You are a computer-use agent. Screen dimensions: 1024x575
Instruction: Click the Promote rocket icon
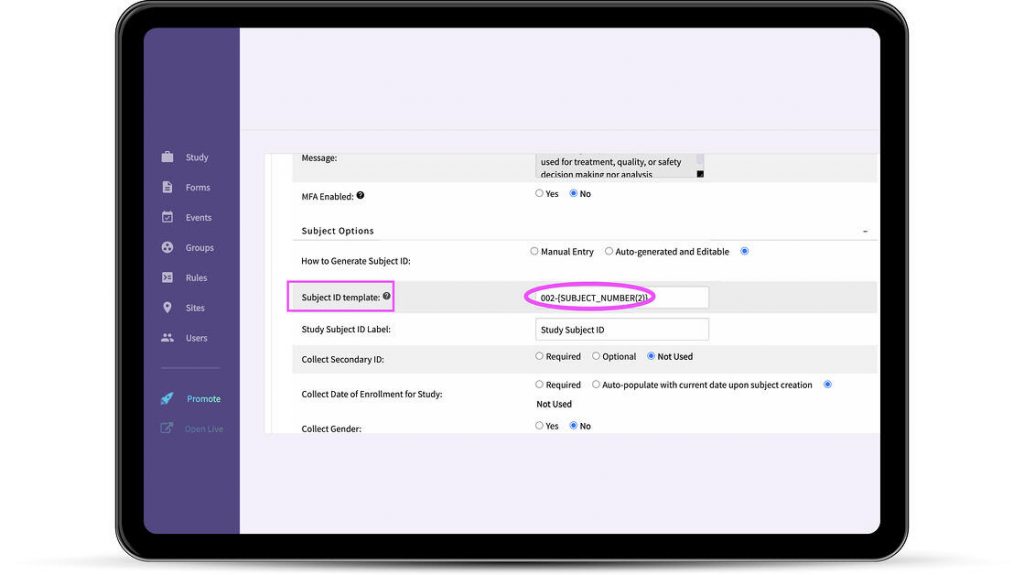tap(167, 398)
